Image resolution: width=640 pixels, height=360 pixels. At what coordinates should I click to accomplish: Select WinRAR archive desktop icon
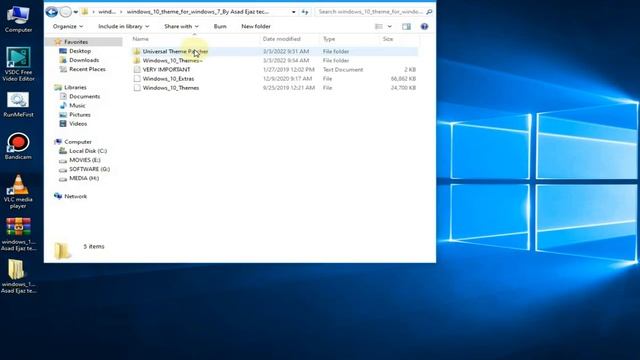click(x=18, y=234)
